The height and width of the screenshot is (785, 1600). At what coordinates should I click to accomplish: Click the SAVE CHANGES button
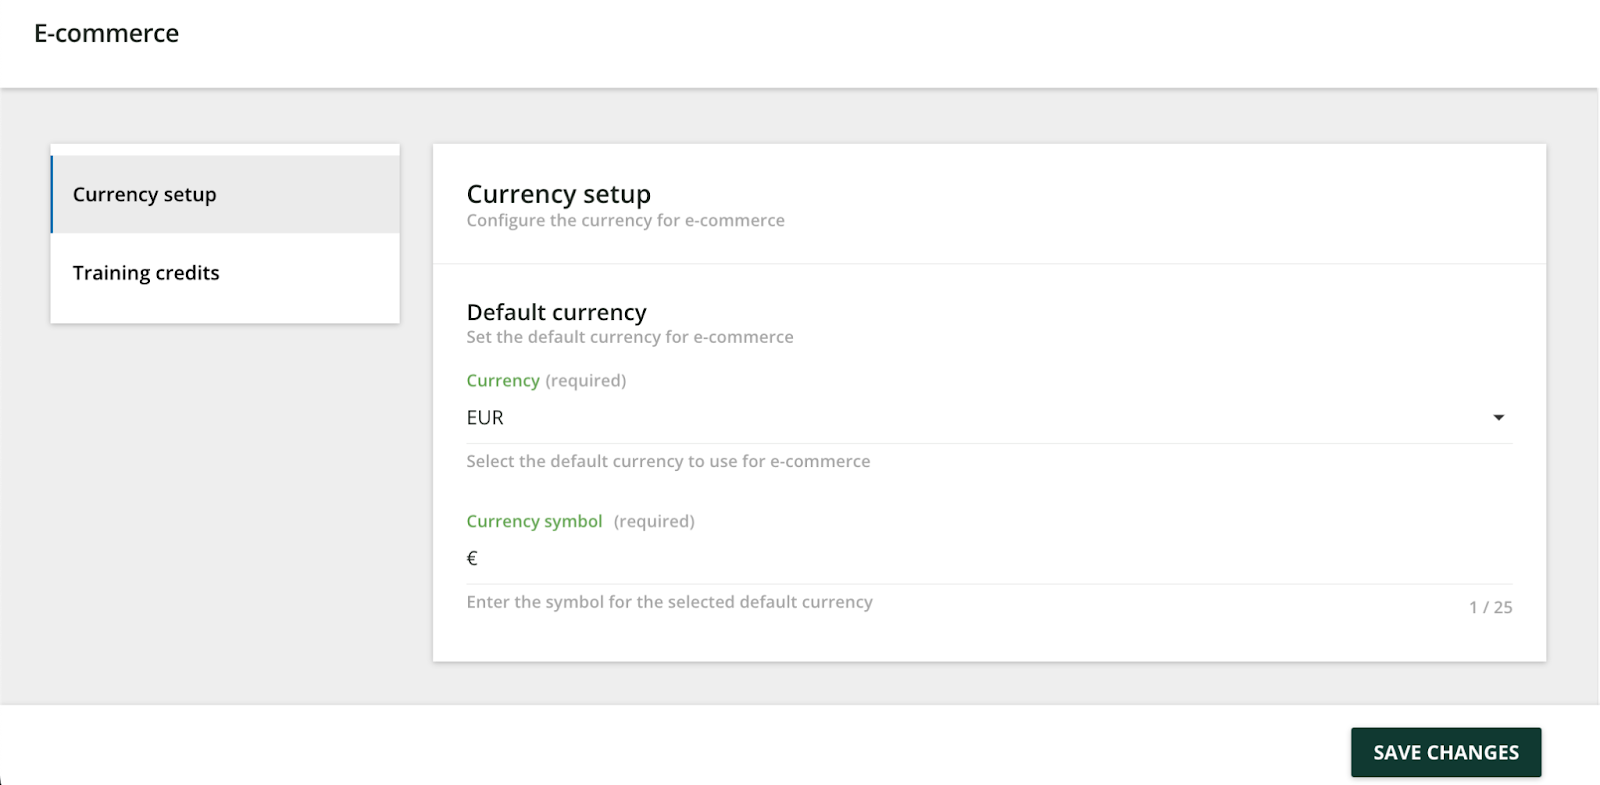click(x=1445, y=752)
